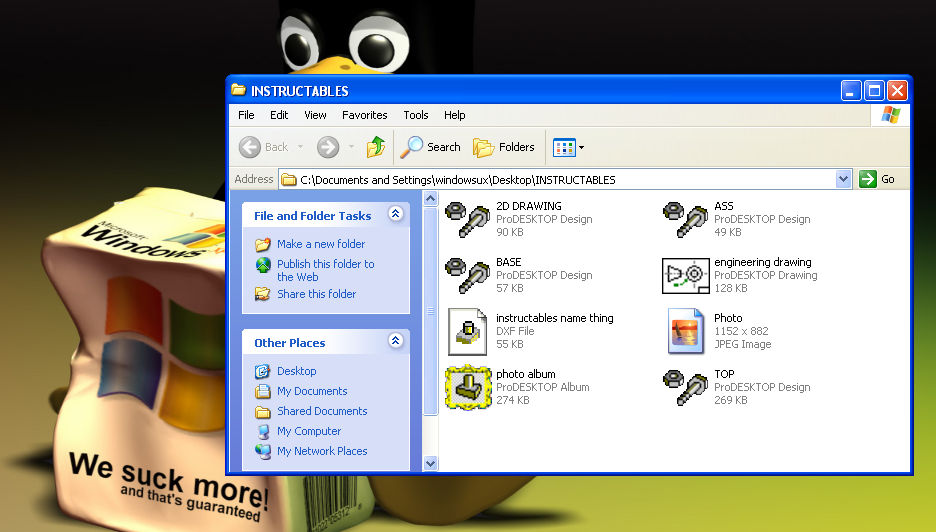Go to Desktop in Other Places
The width and height of the screenshot is (936, 532).
point(297,371)
